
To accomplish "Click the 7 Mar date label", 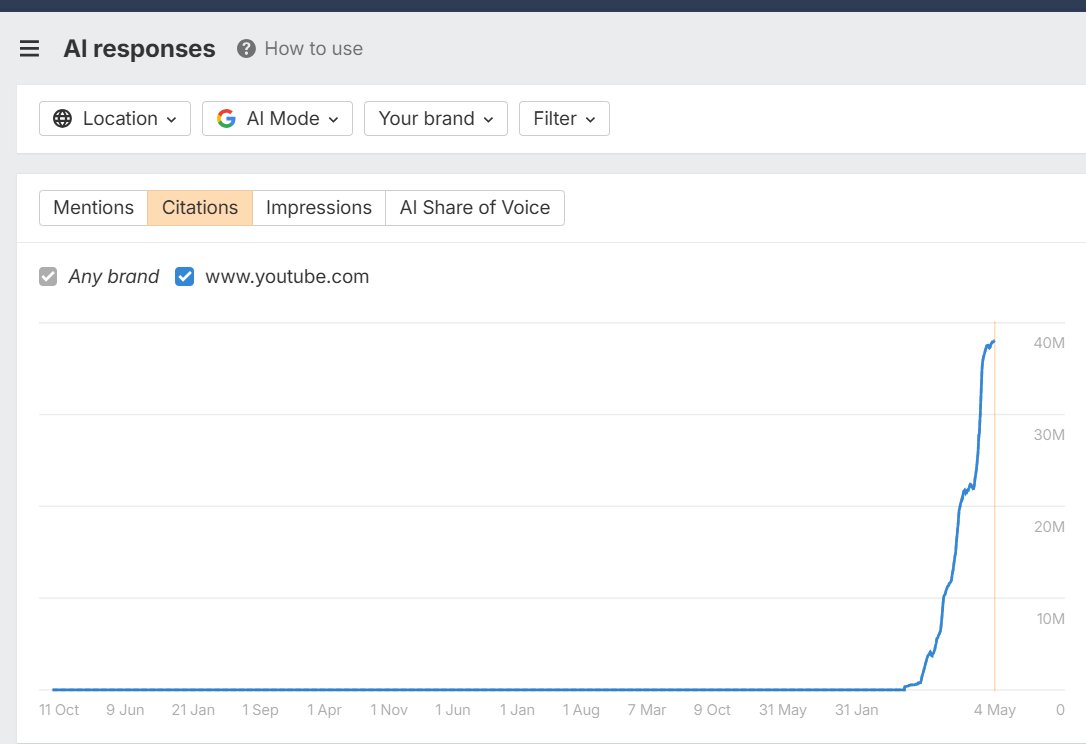I will (x=646, y=710).
